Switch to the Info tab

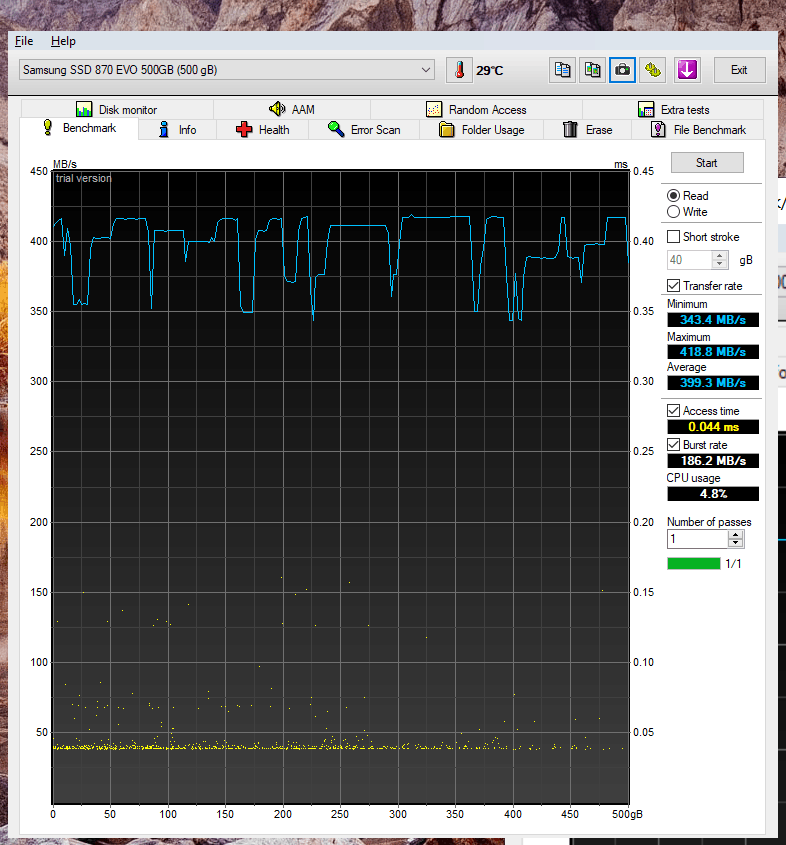tap(177, 130)
